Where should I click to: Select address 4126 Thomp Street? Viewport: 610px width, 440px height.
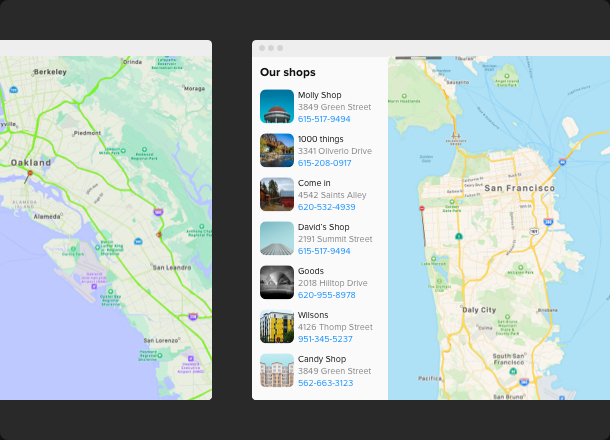pyautogui.click(x=335, y=327)
